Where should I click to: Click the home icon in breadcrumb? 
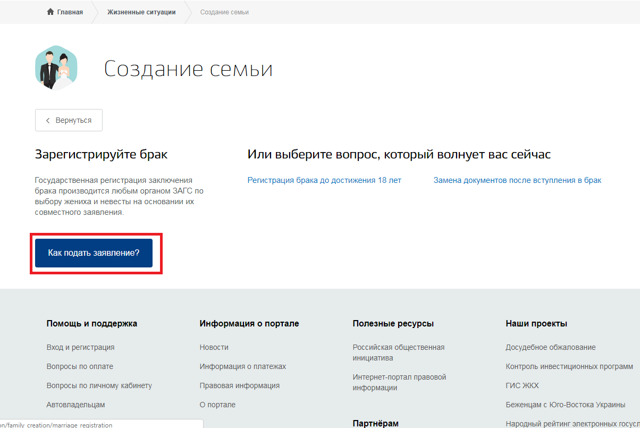pyautogui.click(x=50, y=11)
